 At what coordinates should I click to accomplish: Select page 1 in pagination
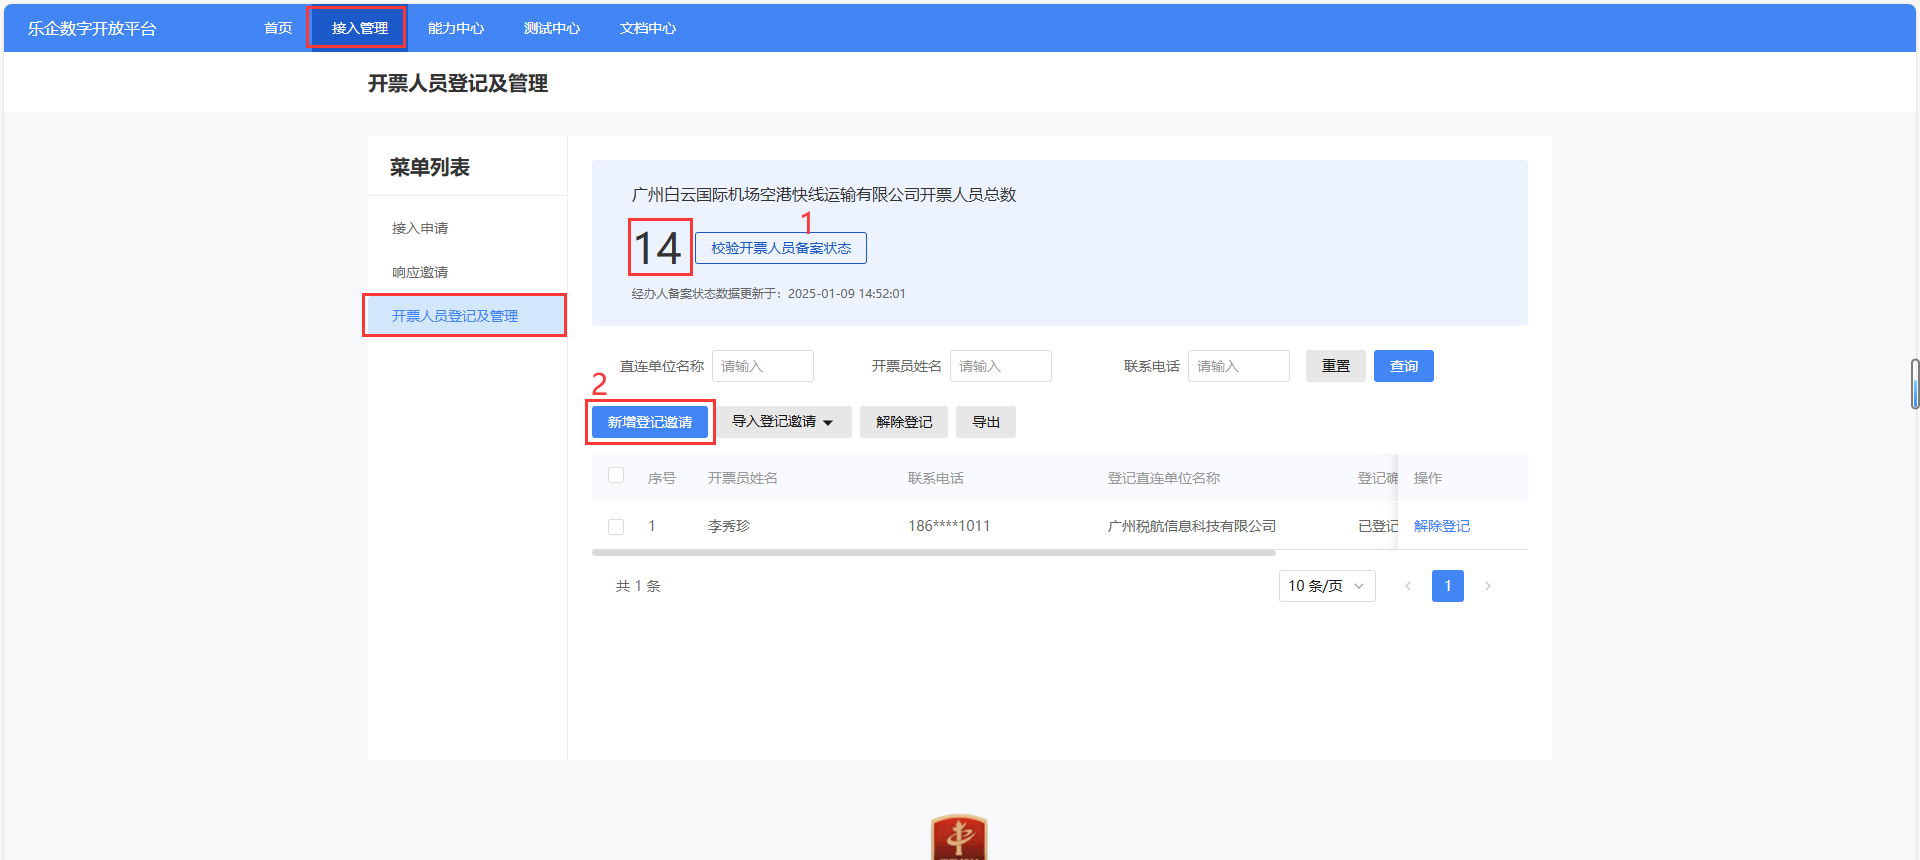pos(1448,586)
